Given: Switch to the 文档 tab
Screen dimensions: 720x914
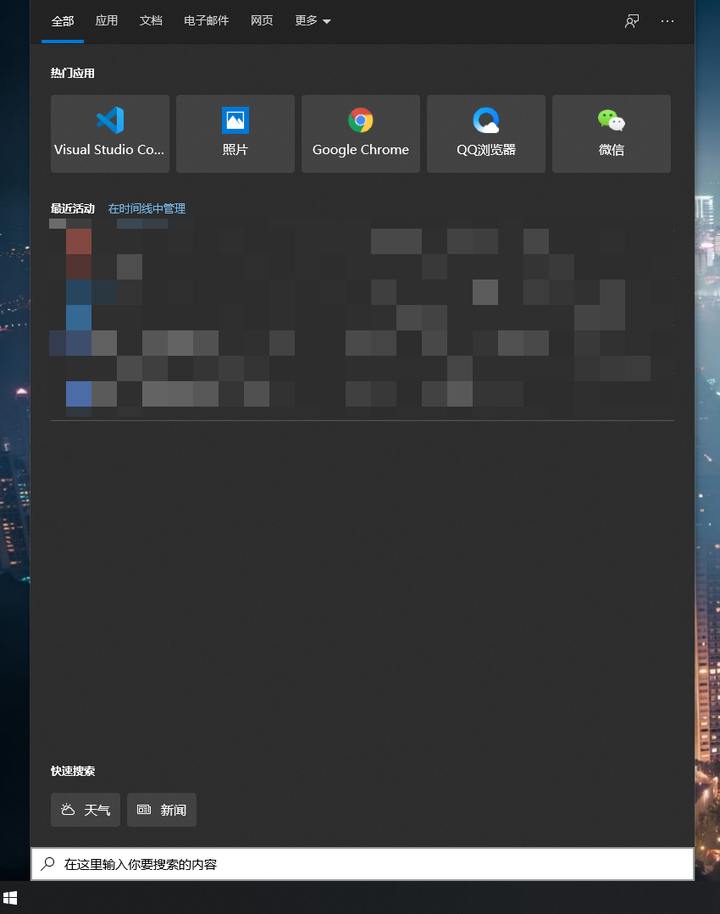Looking at the screenshot, I should pyautogui.click(x=150, y=21).
